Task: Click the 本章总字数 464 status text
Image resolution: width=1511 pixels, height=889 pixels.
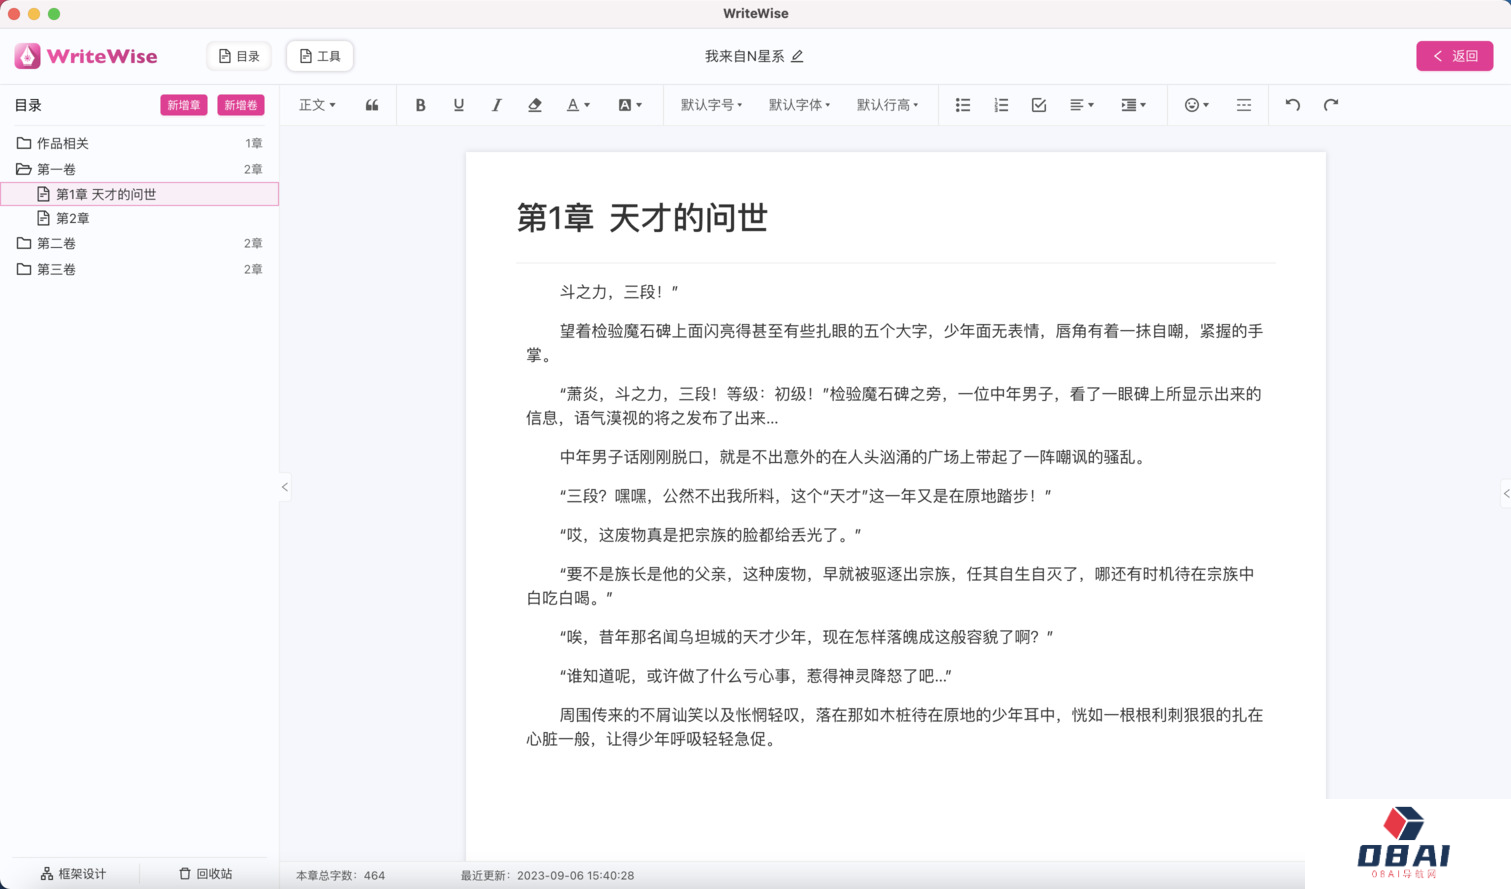Action: (340, 875)
